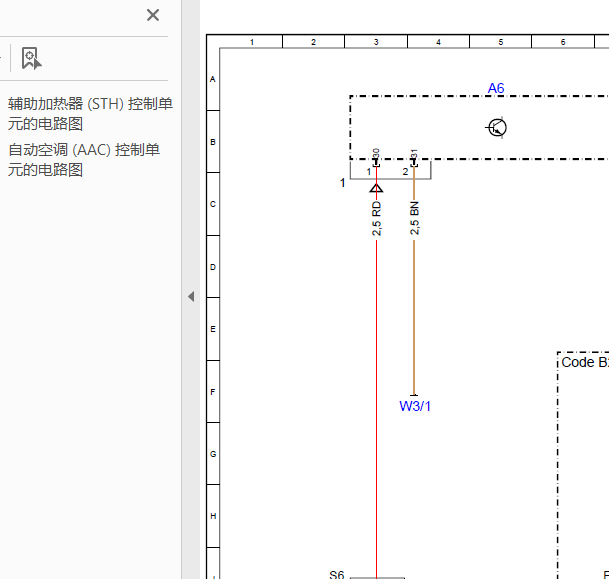Click the transistor symbol inside the A6 box
The height and width of the screenshot is (579, 609).
pos(497,127)
